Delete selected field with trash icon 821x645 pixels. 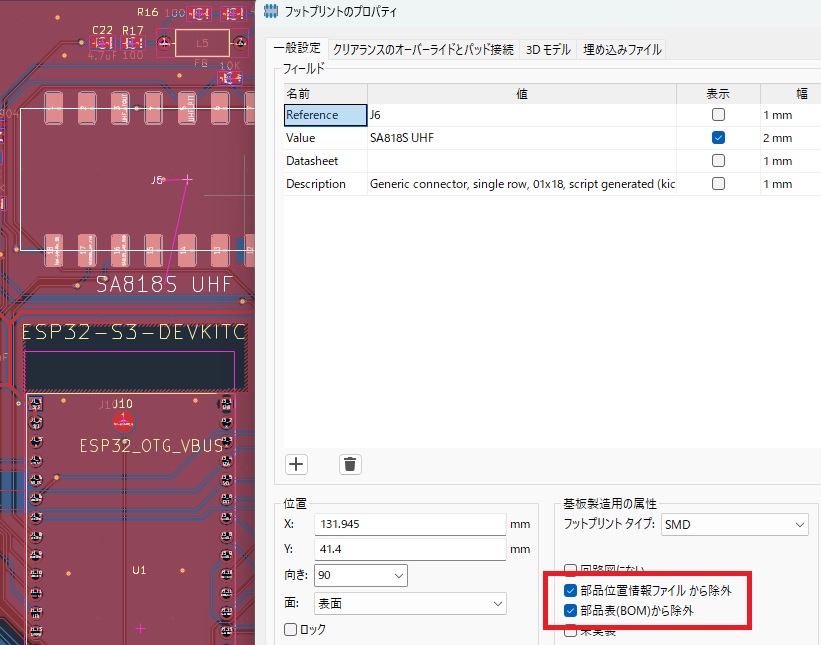(350, 464)
